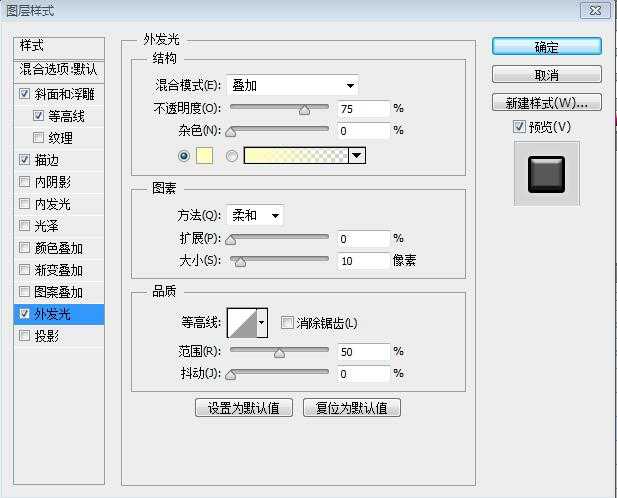The image size is (617, 498).
Task: Uncheck the 等高线 sub-option checkbox
Action: point(38,116)
